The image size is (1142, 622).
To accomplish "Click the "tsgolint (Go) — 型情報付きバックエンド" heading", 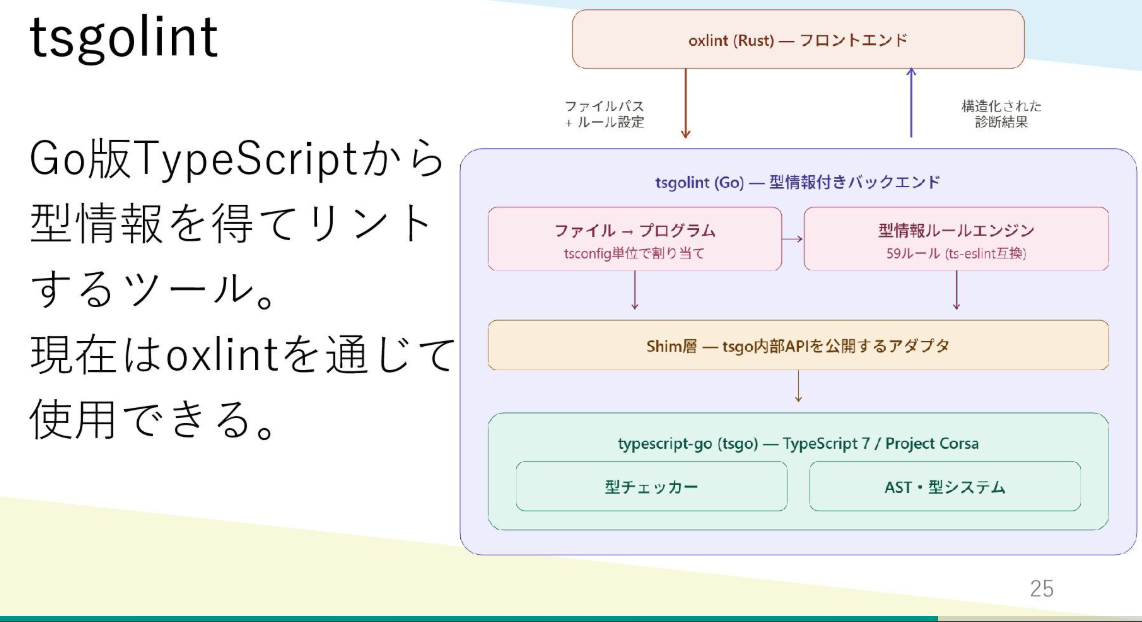I will tap(798, 182).
